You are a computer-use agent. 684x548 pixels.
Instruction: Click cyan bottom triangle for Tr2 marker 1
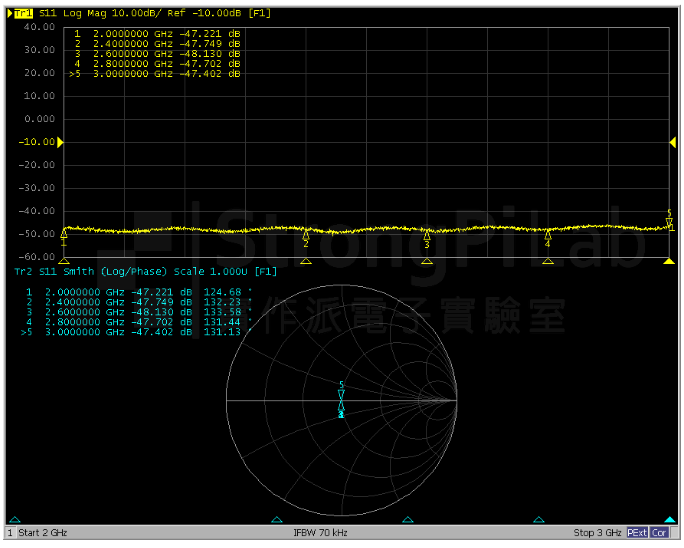[x=15, y=519]
